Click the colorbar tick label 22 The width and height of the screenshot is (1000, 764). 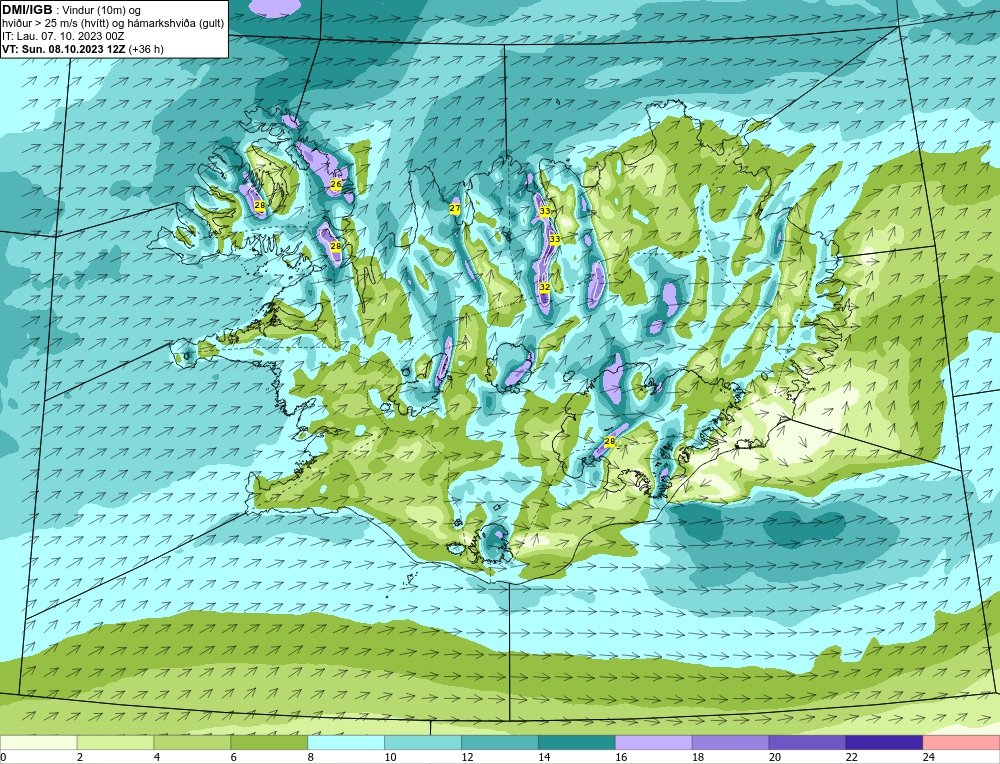[852, 757]
